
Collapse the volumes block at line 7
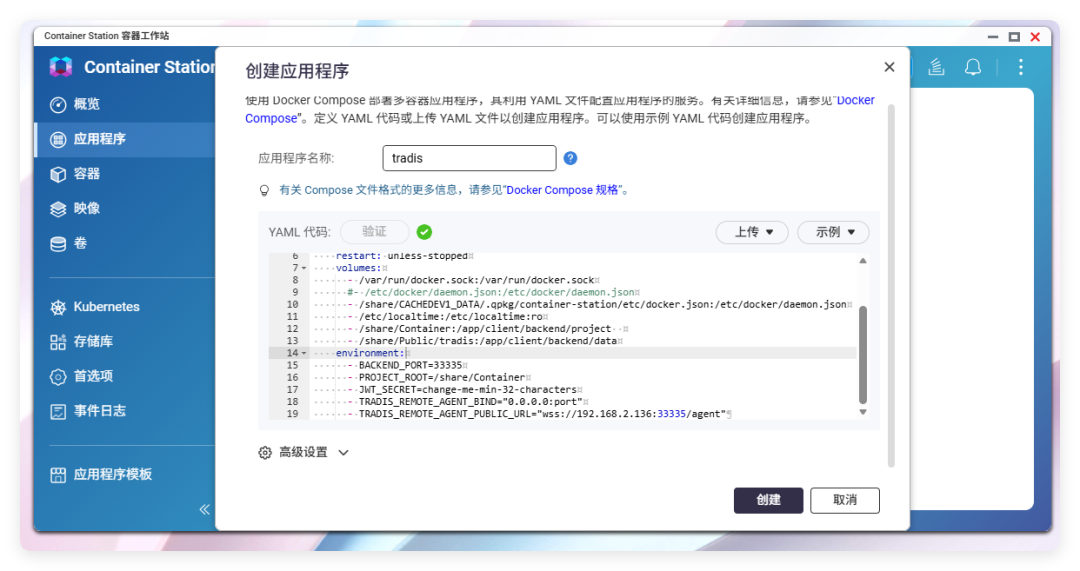click(304, 269)
